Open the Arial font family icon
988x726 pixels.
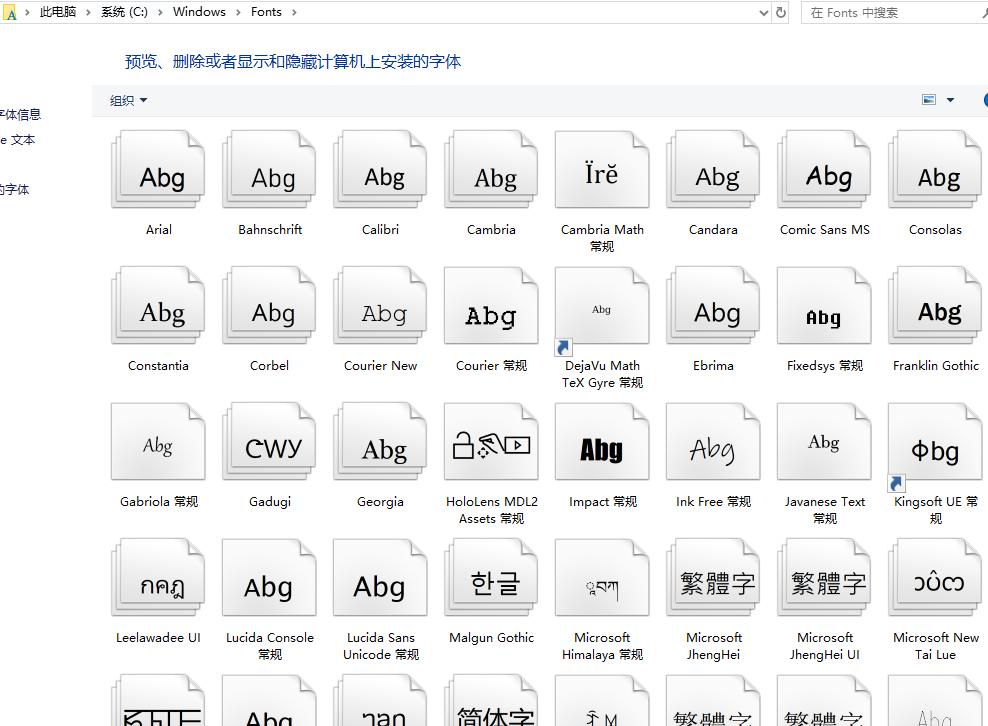pos(159,169)
